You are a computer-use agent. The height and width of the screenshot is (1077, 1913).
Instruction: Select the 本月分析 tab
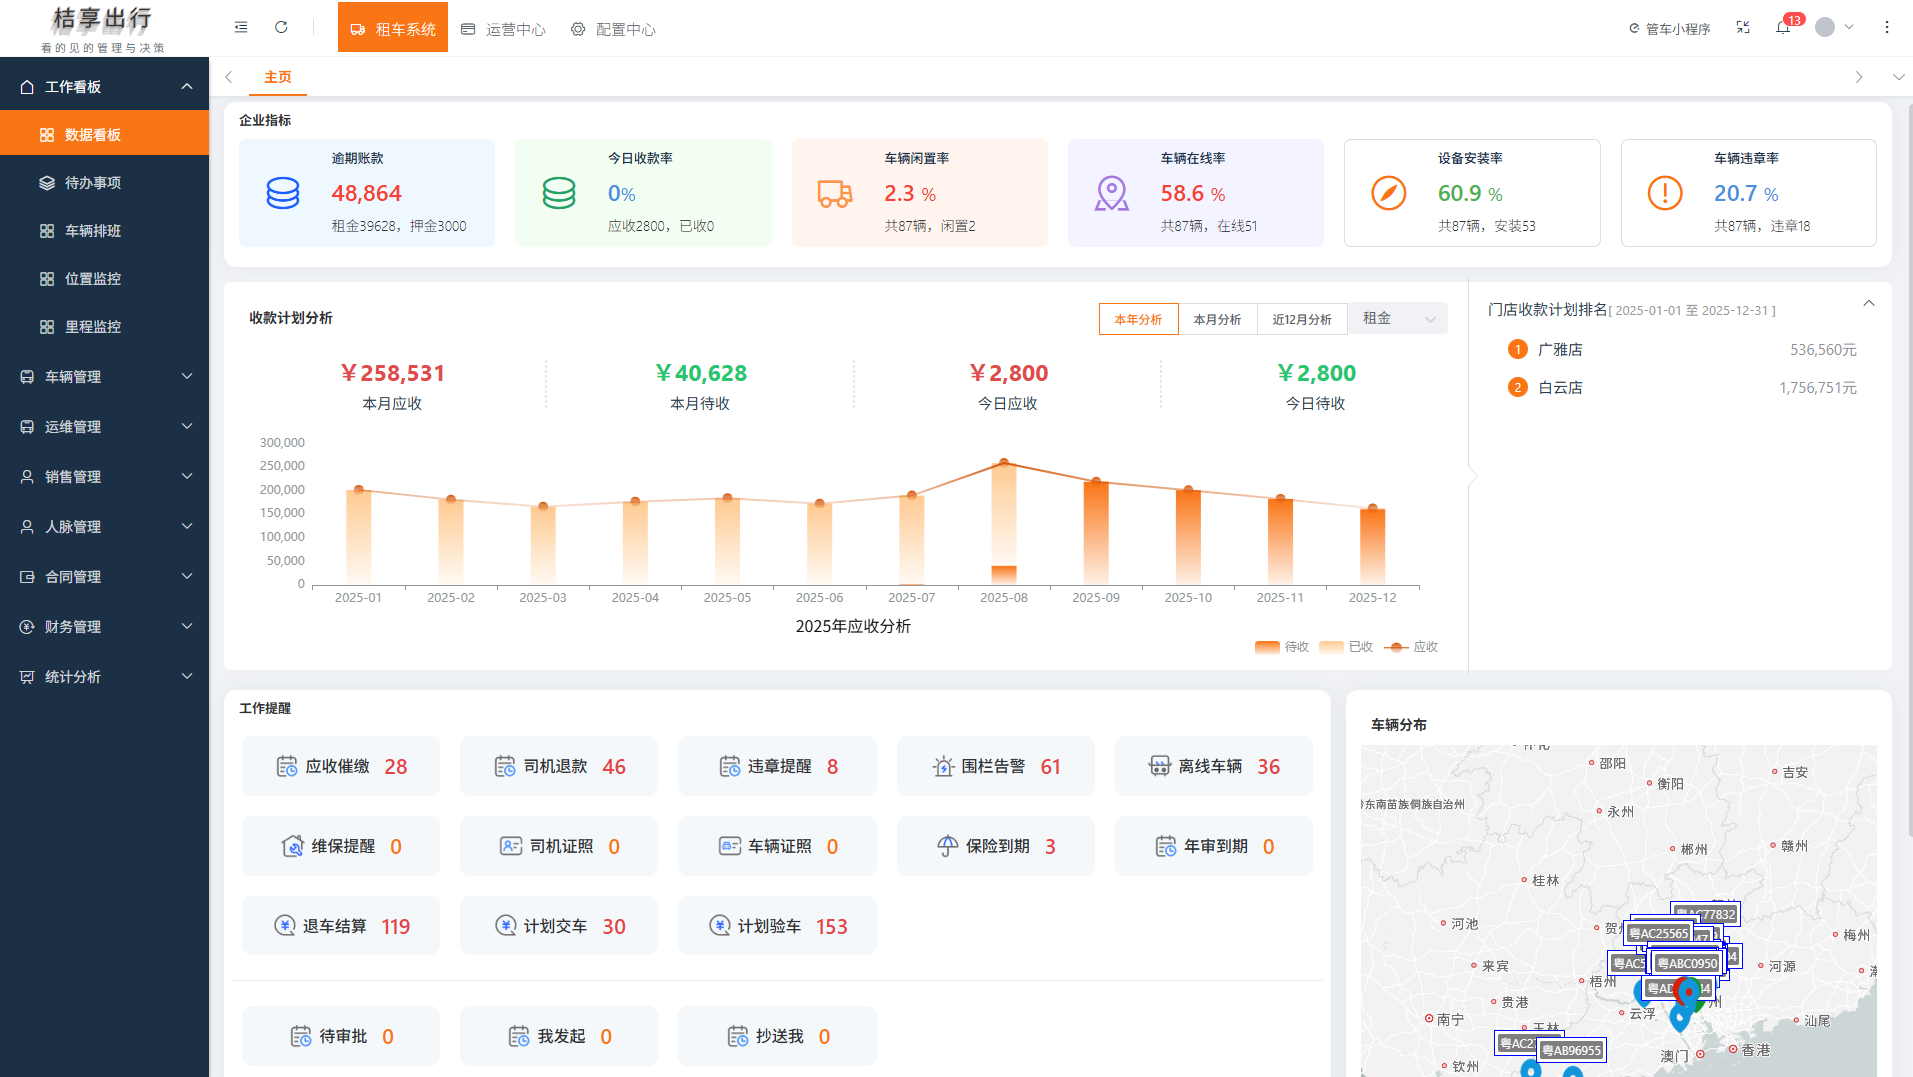coord(1217,319)
